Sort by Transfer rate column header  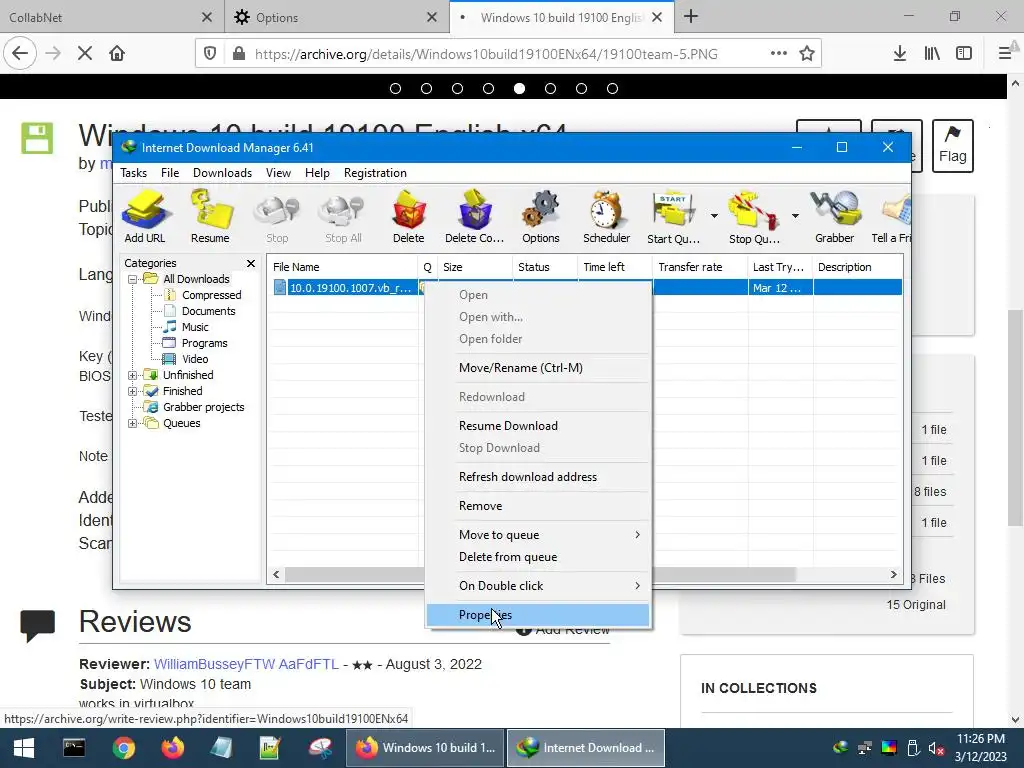tap(699, 267)
